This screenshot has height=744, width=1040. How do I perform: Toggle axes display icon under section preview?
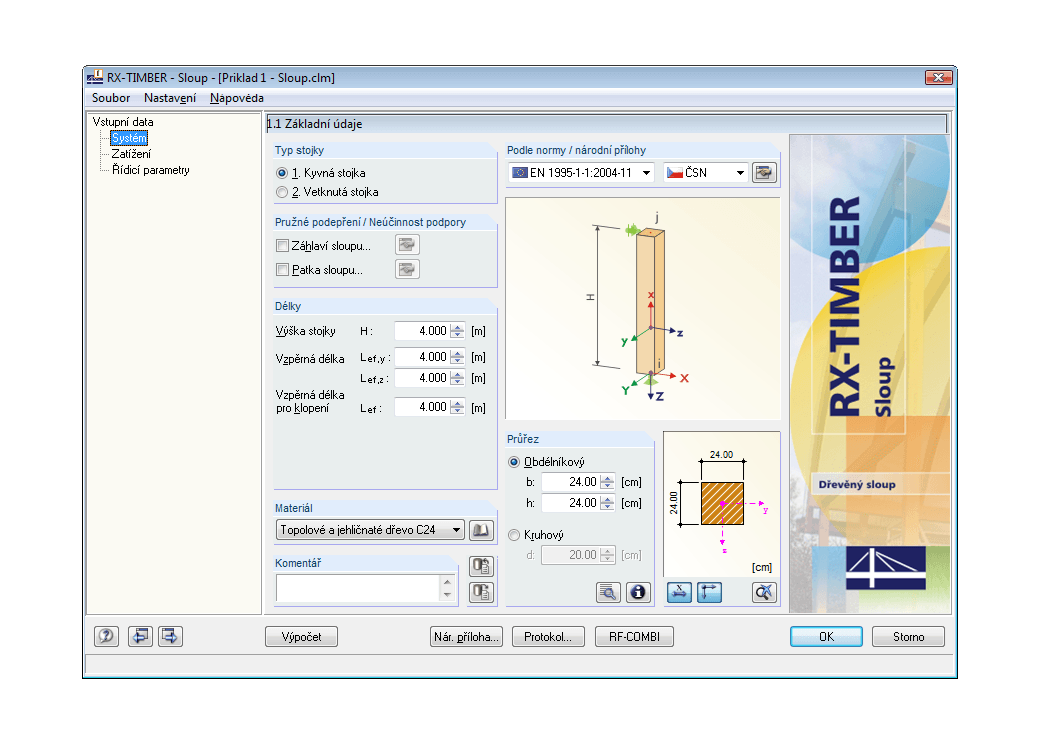709,592
